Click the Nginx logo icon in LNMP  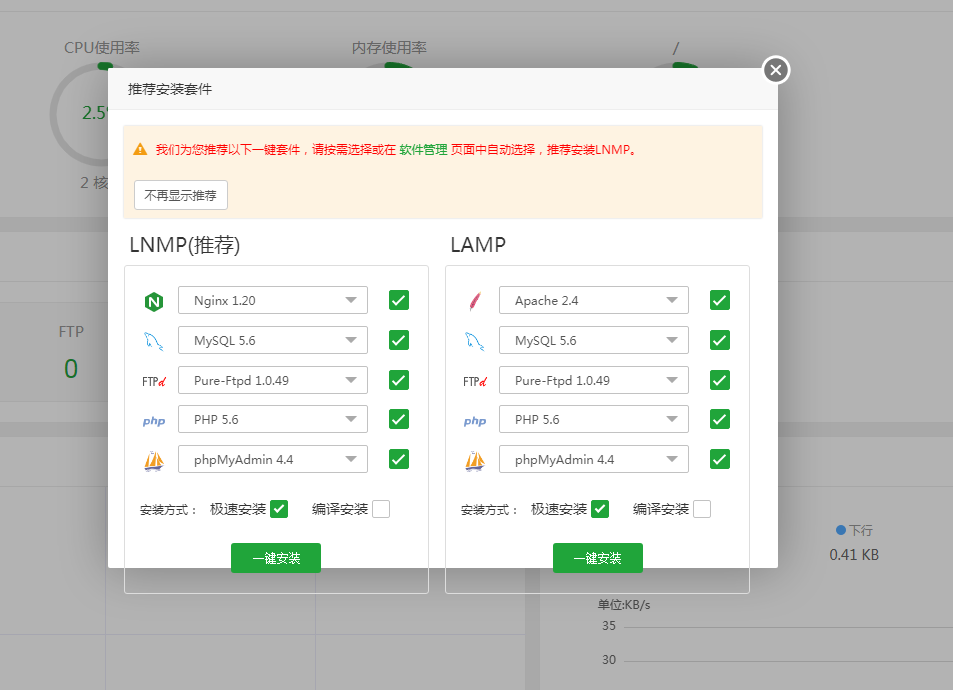154,302
